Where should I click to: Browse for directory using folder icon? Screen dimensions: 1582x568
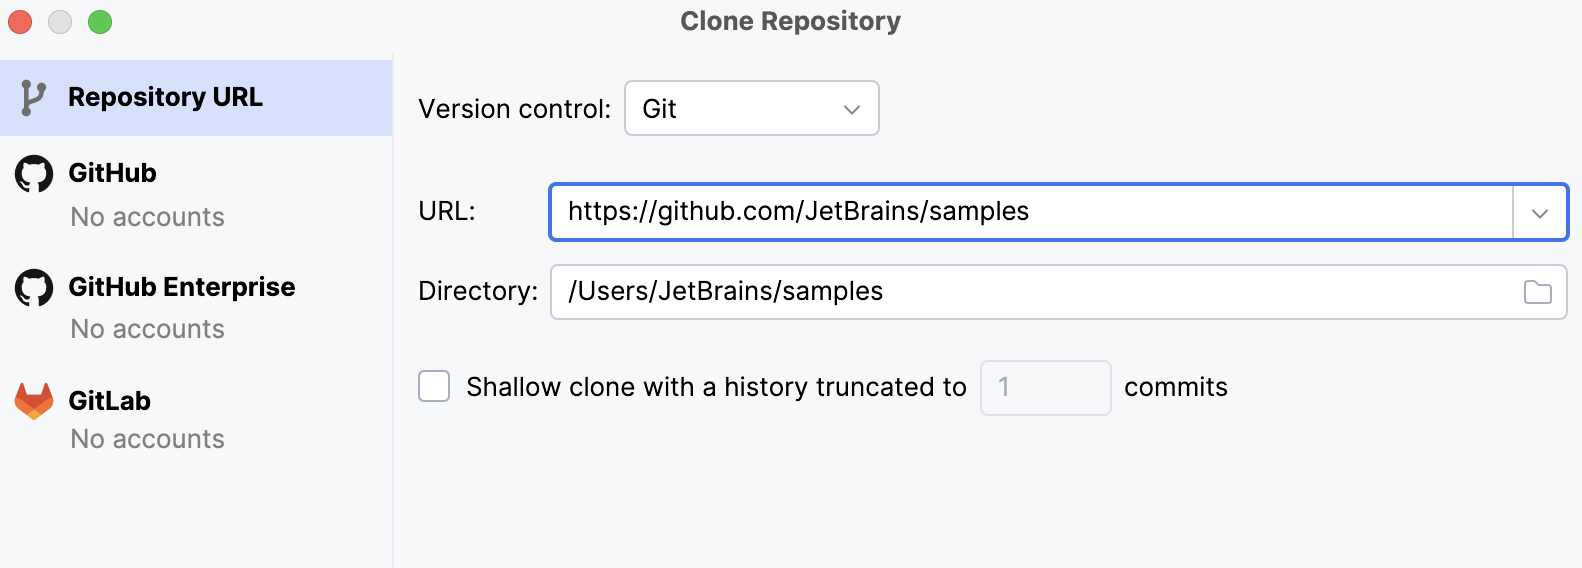[1537, 292]
